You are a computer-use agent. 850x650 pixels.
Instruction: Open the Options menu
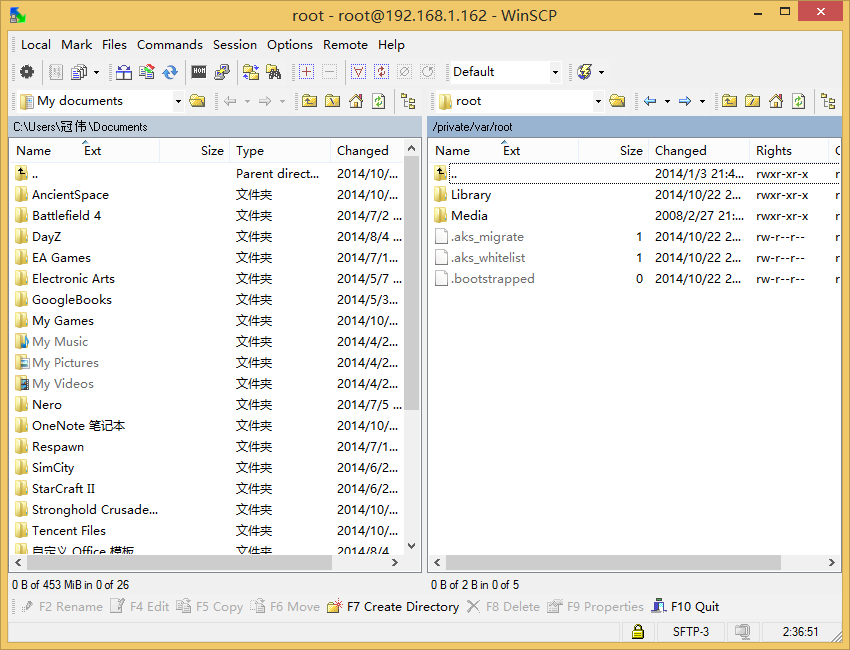tap(290, 44)
